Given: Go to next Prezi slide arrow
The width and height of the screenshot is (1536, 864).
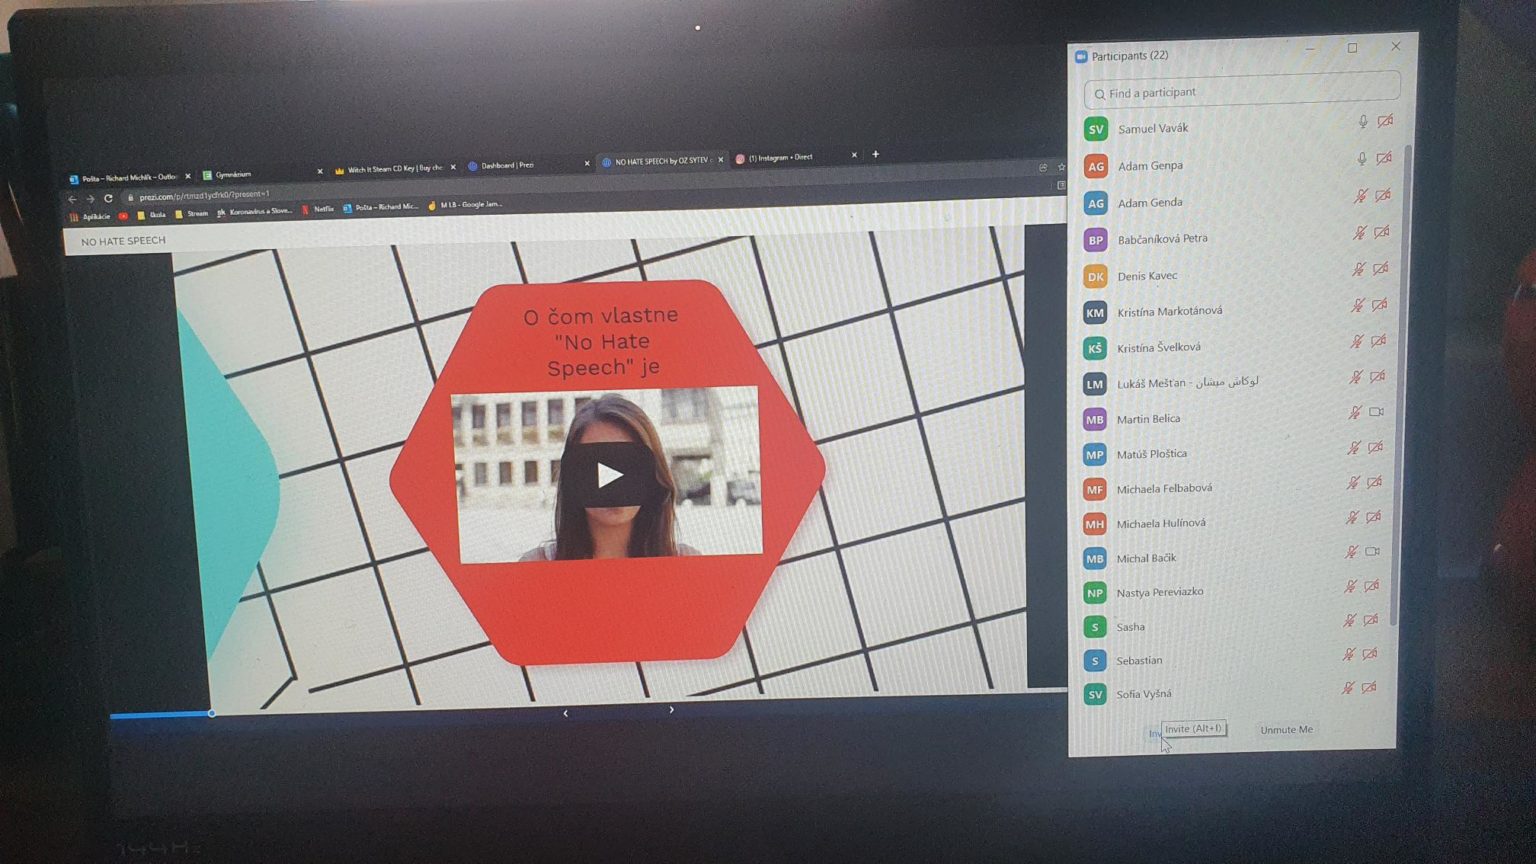Looking at the screenshot, I should (671, 710).
